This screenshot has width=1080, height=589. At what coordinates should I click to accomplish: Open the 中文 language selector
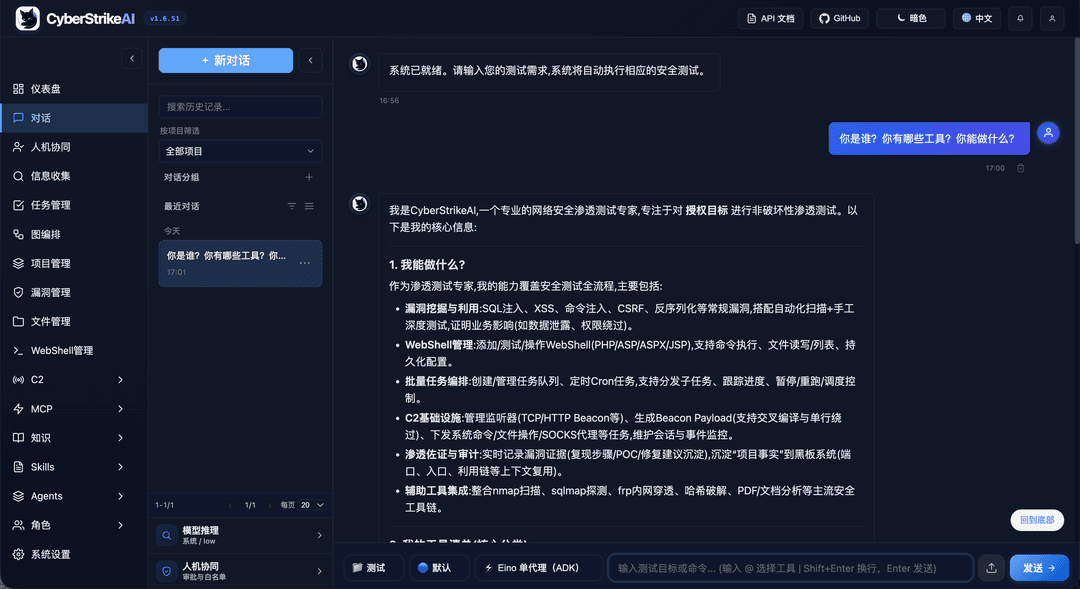click(977, 19)
